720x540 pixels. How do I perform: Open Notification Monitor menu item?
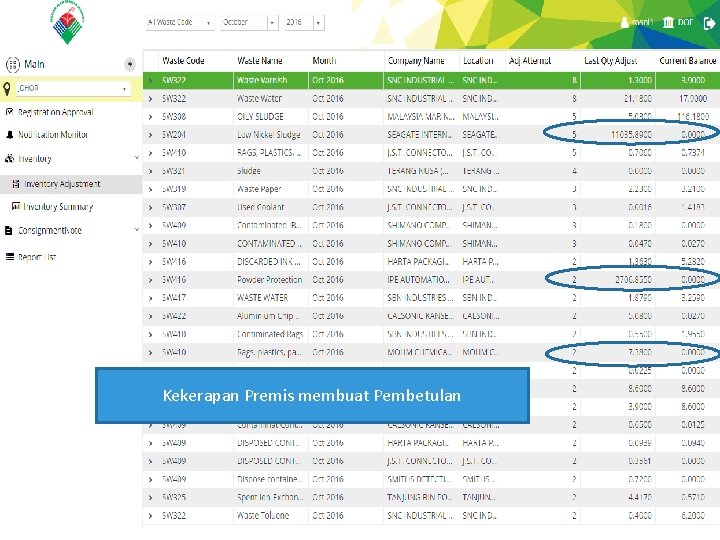pyautogui.click(x=53, y=135)
